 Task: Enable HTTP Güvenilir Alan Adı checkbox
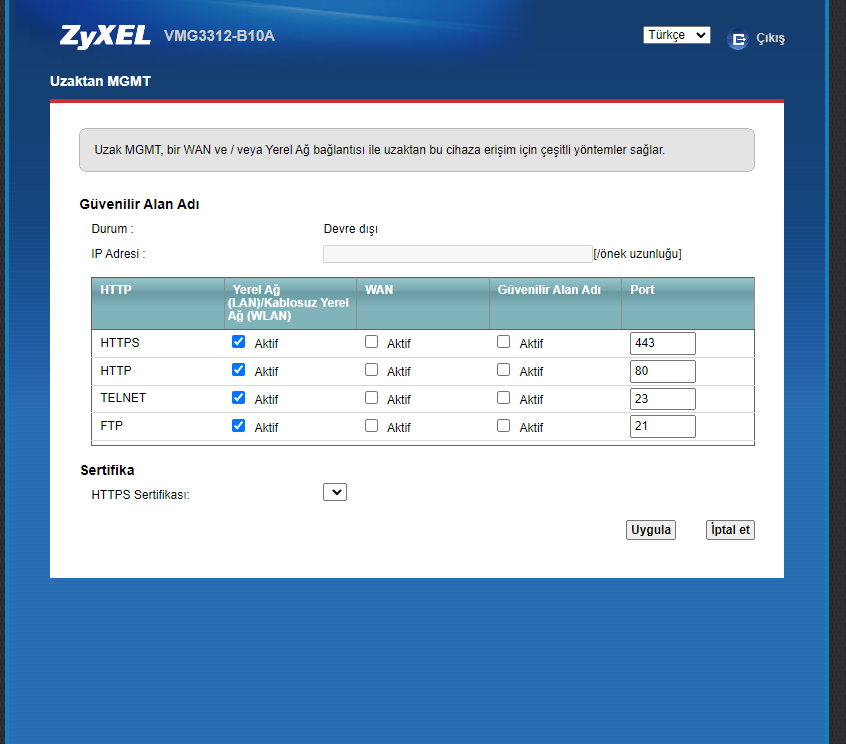[x=503, y=370]
